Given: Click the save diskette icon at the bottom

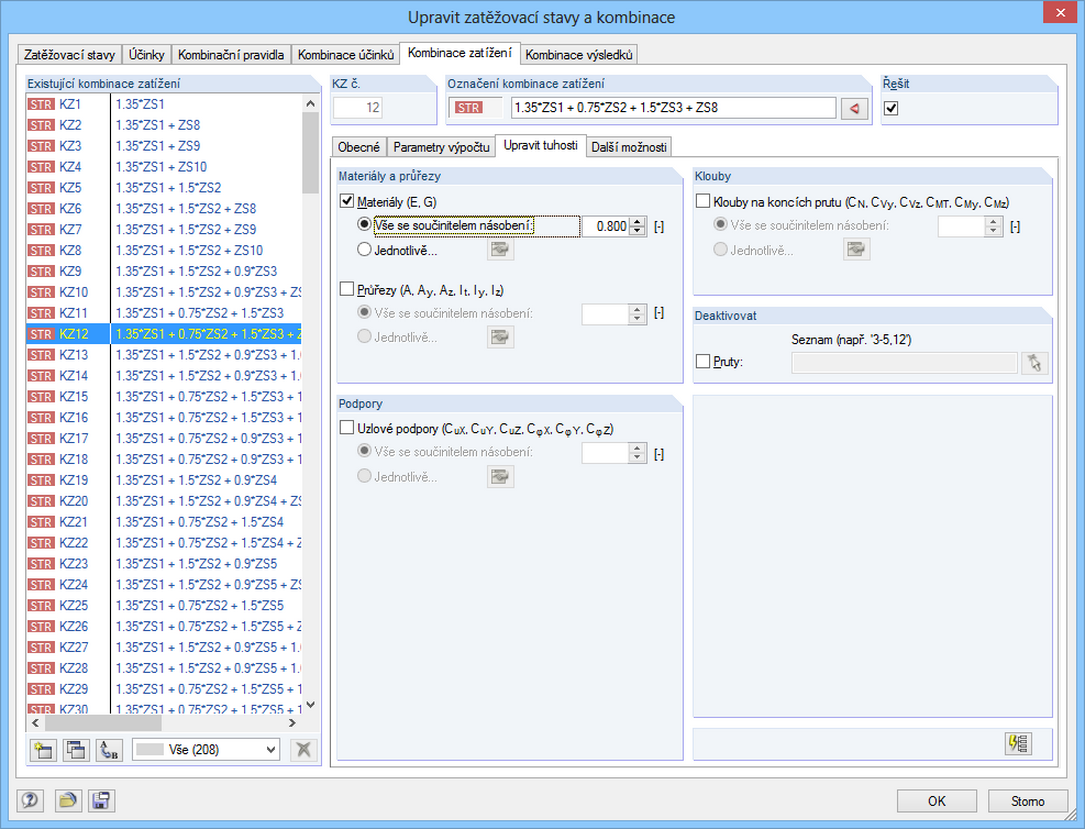Looking at the screenshot, I should pyautogui.click(x=101, y=801).
